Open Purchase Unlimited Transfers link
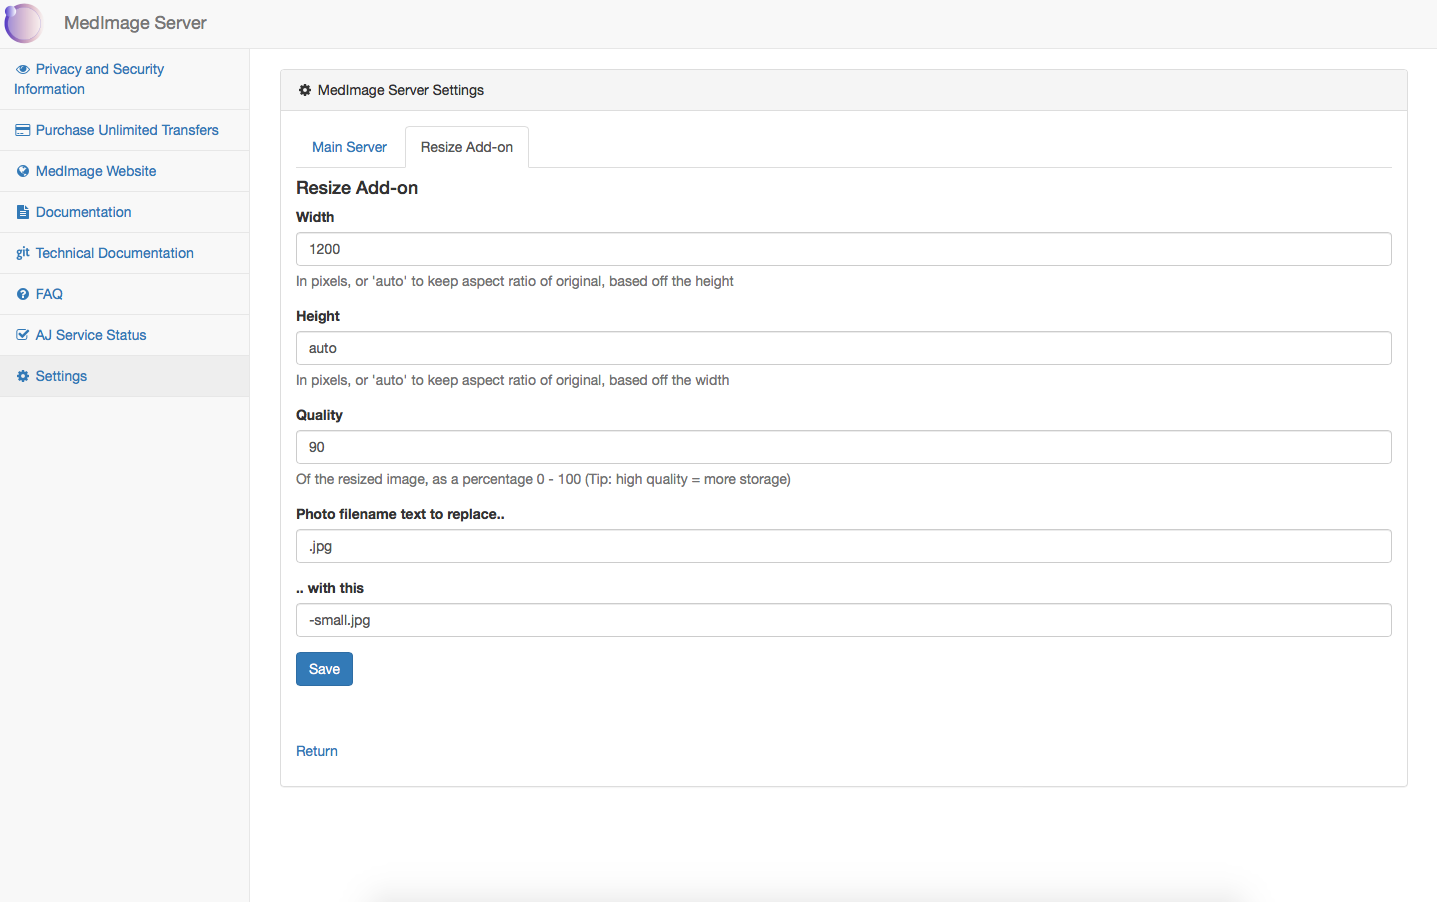 (127, 130)
